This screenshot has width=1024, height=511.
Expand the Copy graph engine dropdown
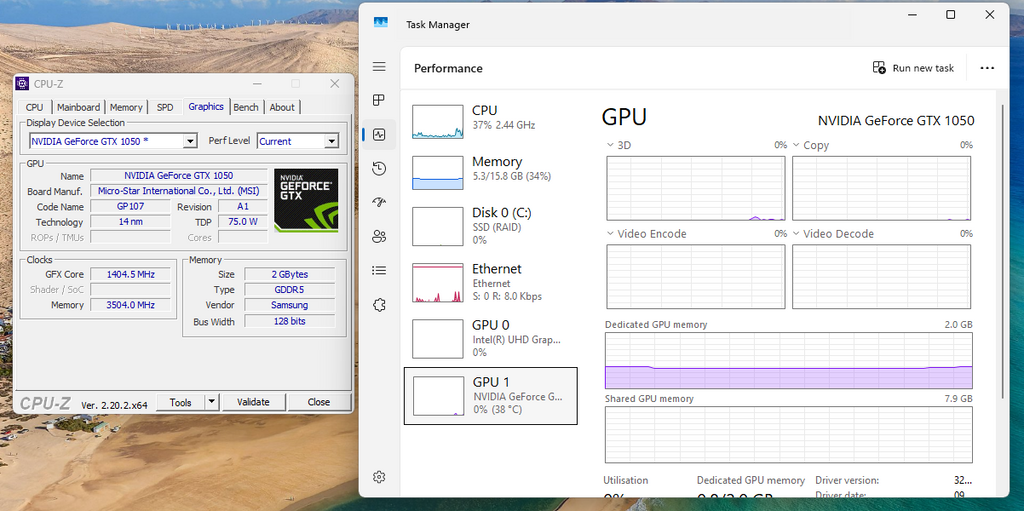click(x=796, y=145)
